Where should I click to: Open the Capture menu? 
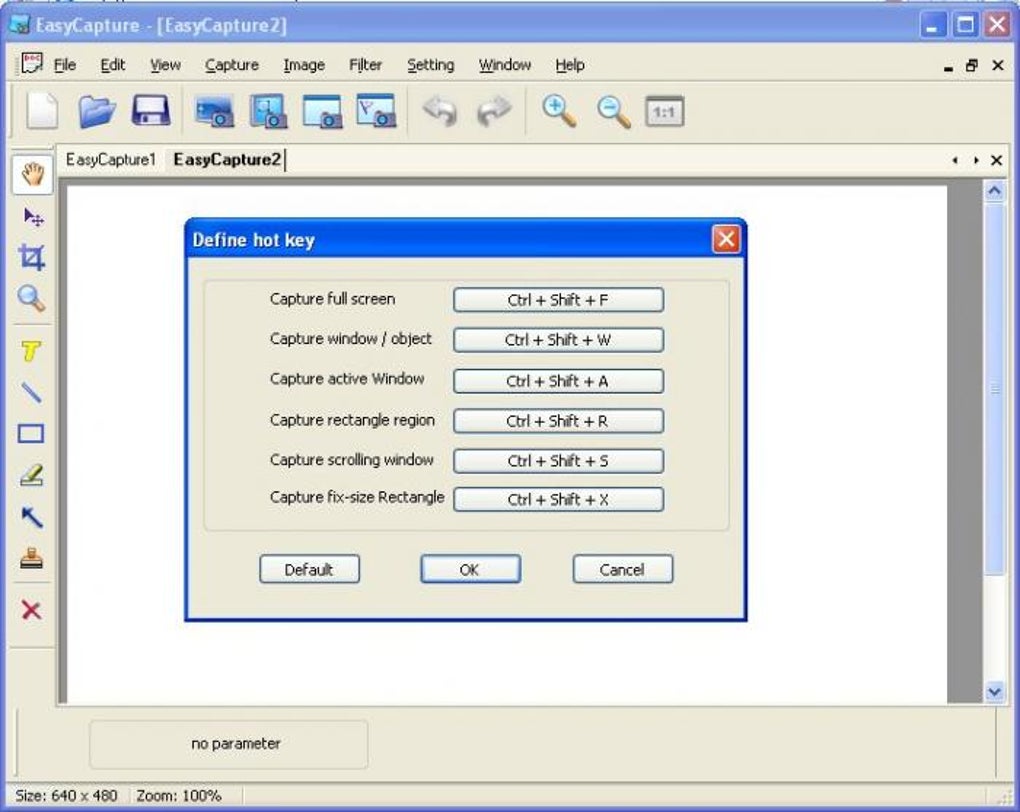(x=232, y=65)
